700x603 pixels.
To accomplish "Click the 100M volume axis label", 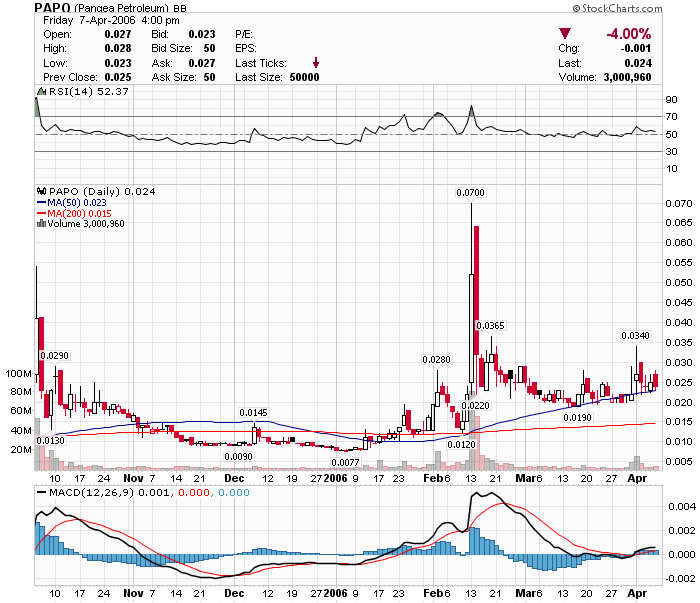I will [18, 374].
